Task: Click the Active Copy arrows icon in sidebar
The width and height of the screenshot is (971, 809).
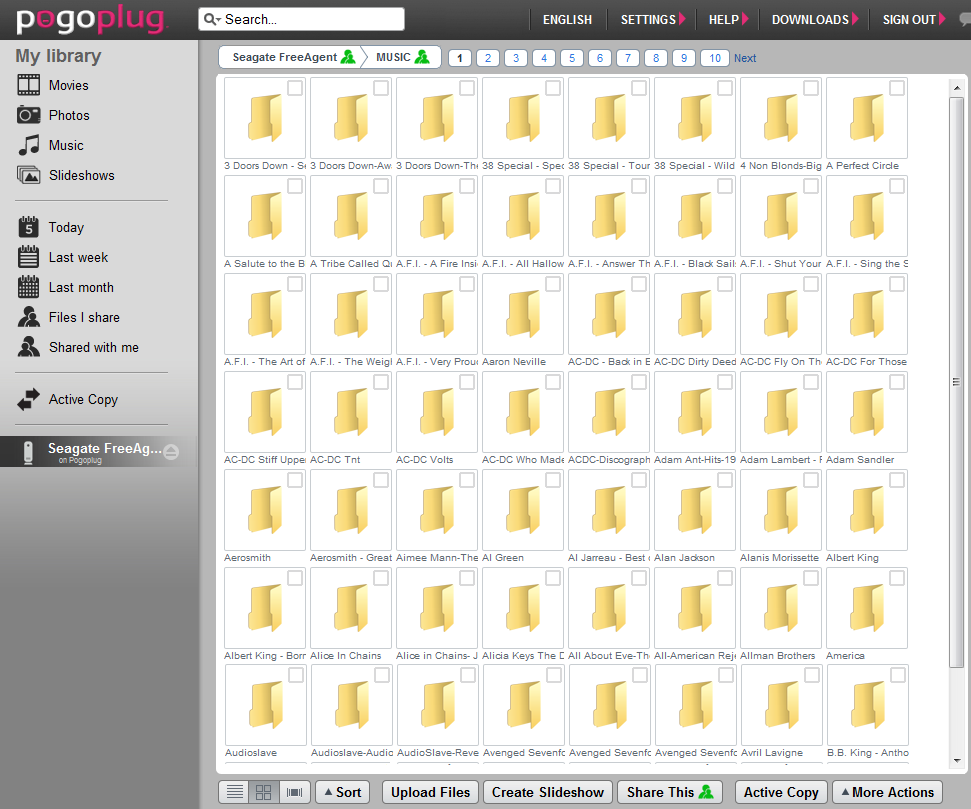Action: [x=29, y=400]
